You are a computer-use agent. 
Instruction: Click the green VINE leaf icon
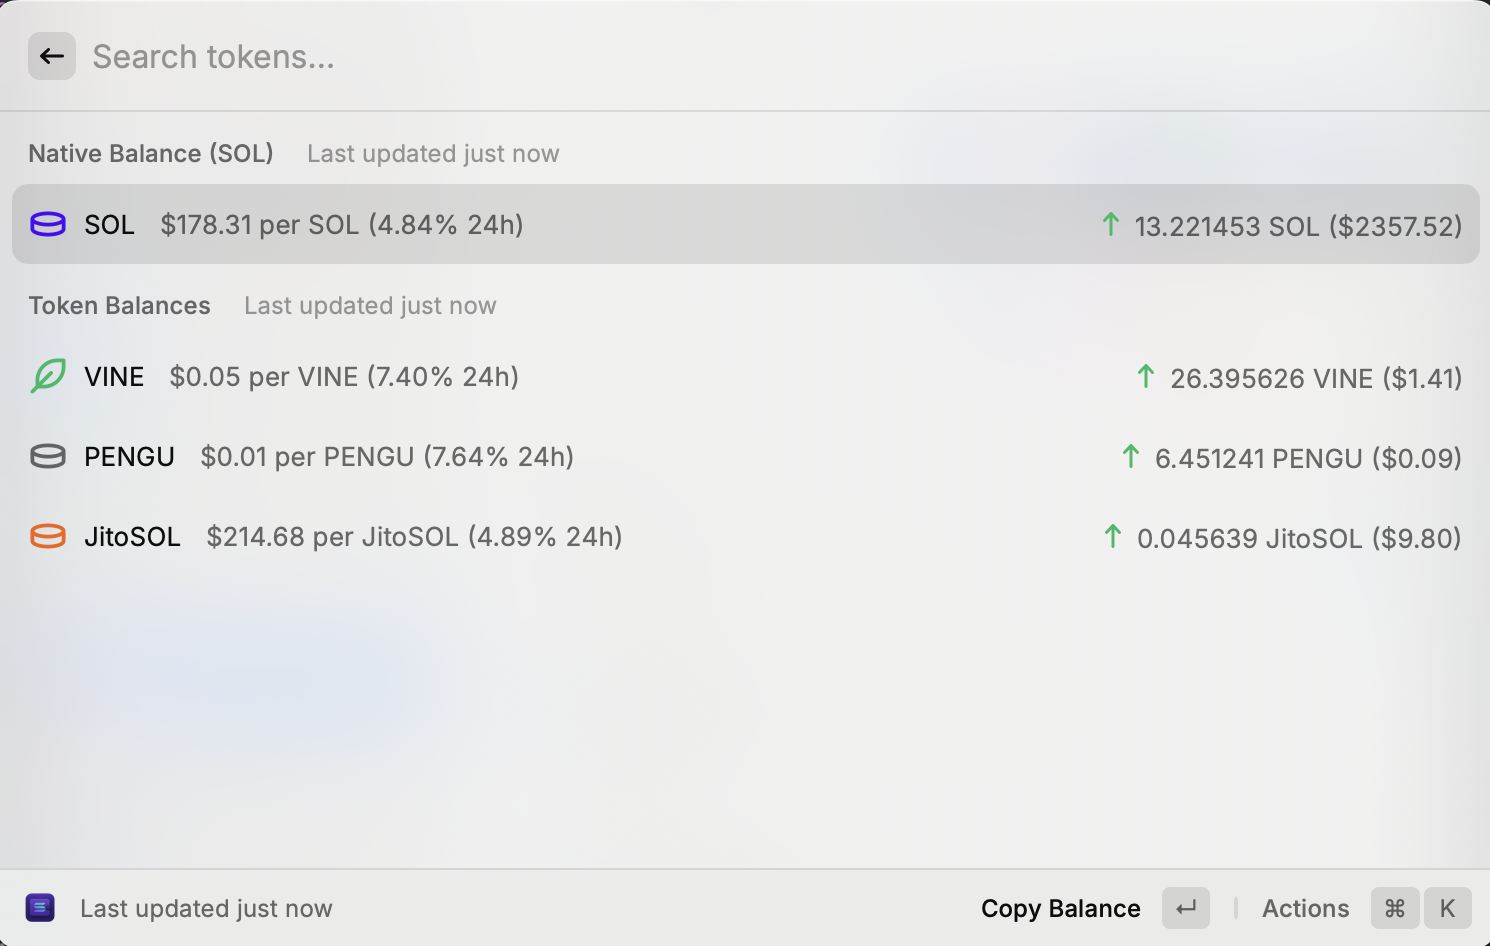[x=48, y=376]
